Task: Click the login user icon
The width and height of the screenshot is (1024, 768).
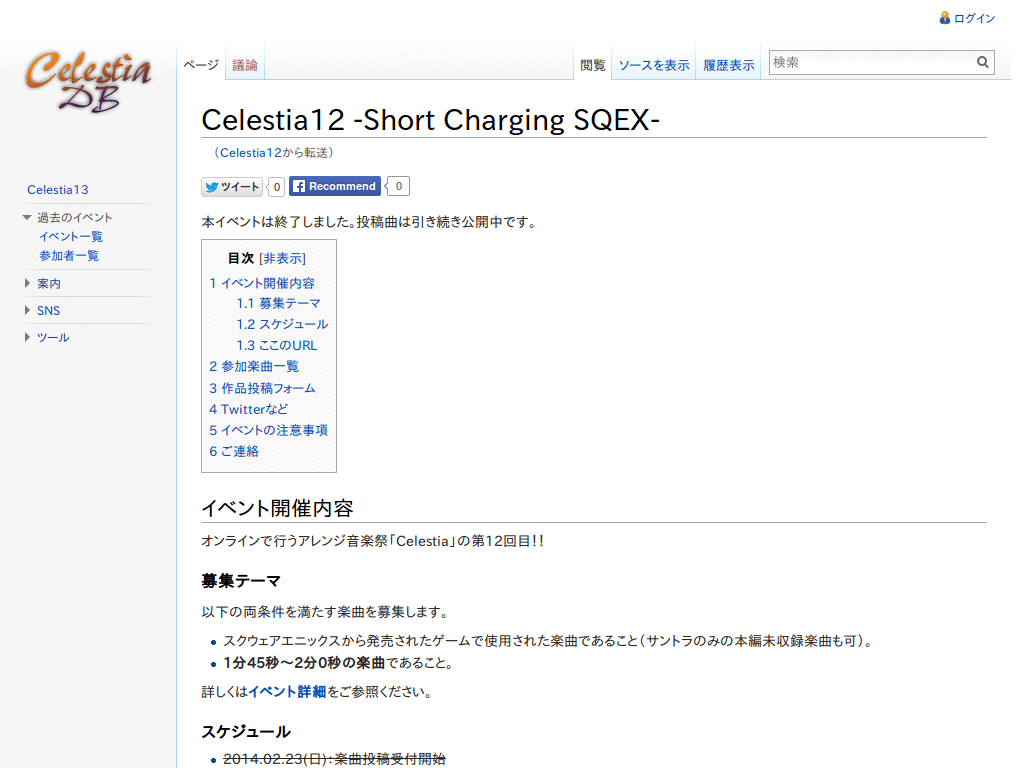Action: tap(944, 18)
